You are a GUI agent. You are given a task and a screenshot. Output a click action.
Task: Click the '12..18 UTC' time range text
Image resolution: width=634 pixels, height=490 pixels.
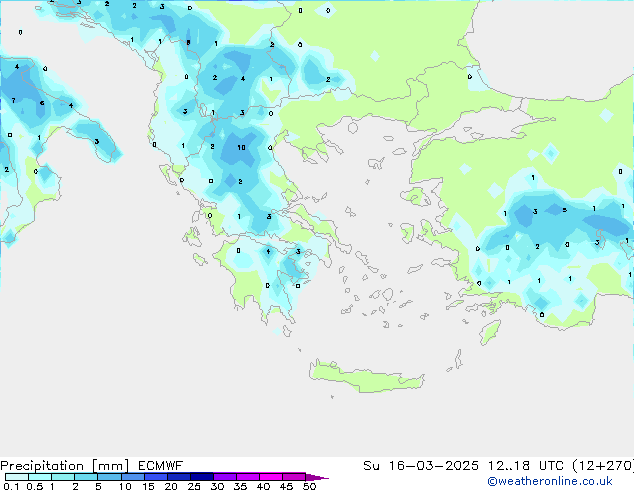[526, 466]
